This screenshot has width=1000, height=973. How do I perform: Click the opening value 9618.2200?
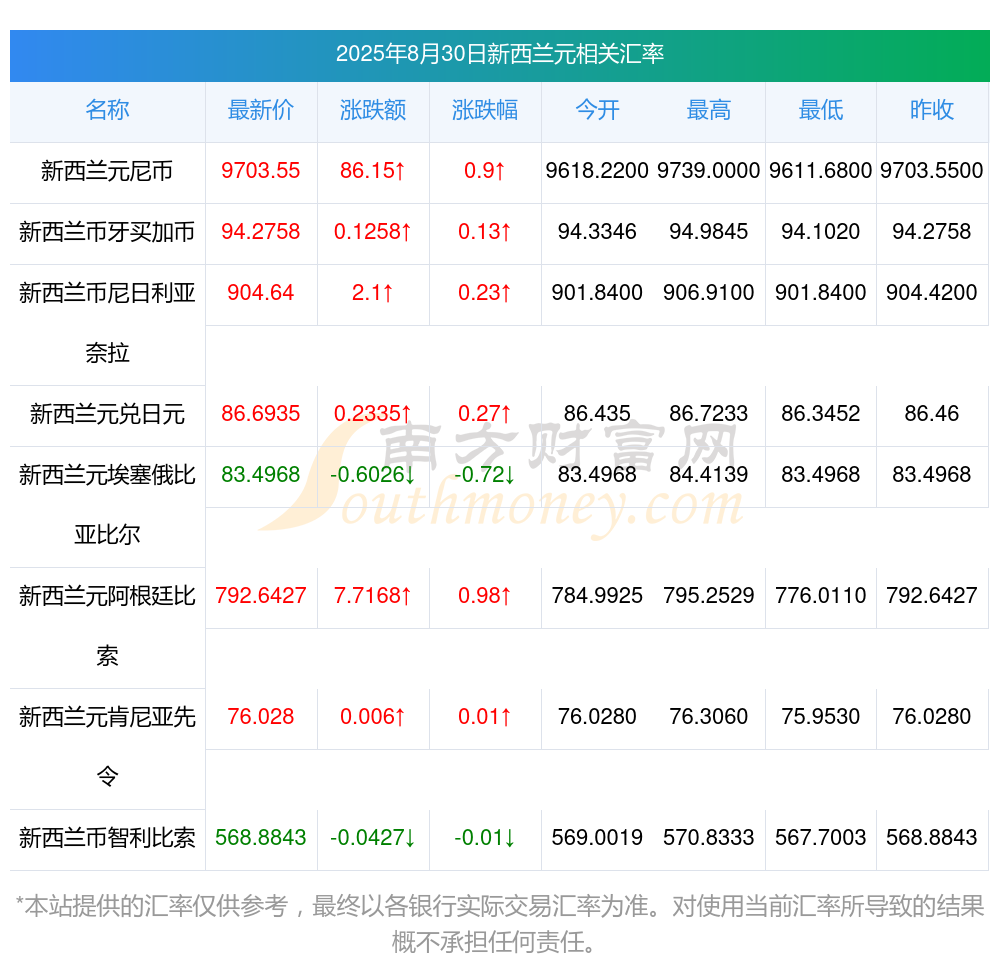click(x=597, y=170)
